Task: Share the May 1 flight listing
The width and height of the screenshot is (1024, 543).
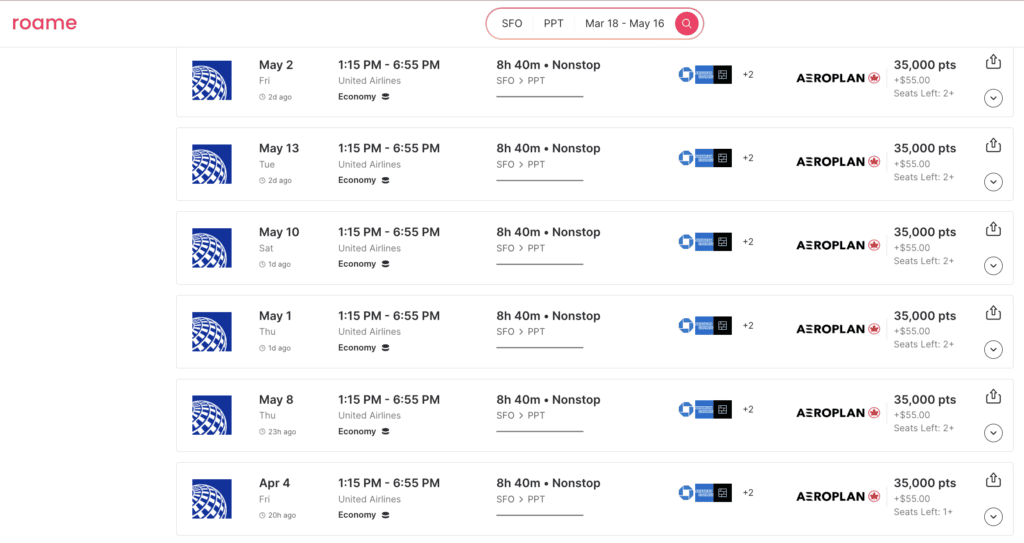Action: (x=993, y=313)
